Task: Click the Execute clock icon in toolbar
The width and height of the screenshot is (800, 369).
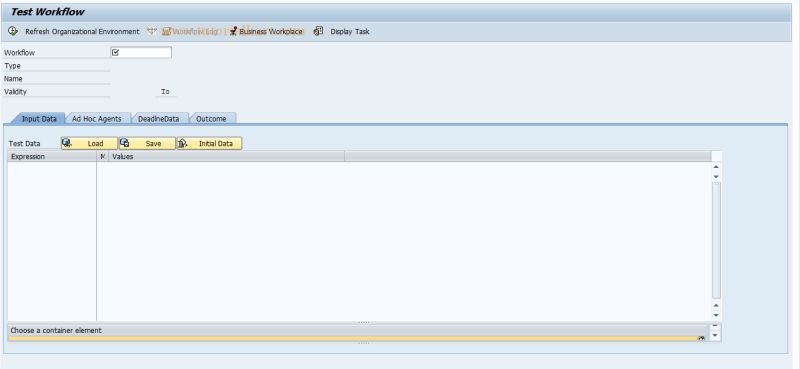Action: (13, 31)
